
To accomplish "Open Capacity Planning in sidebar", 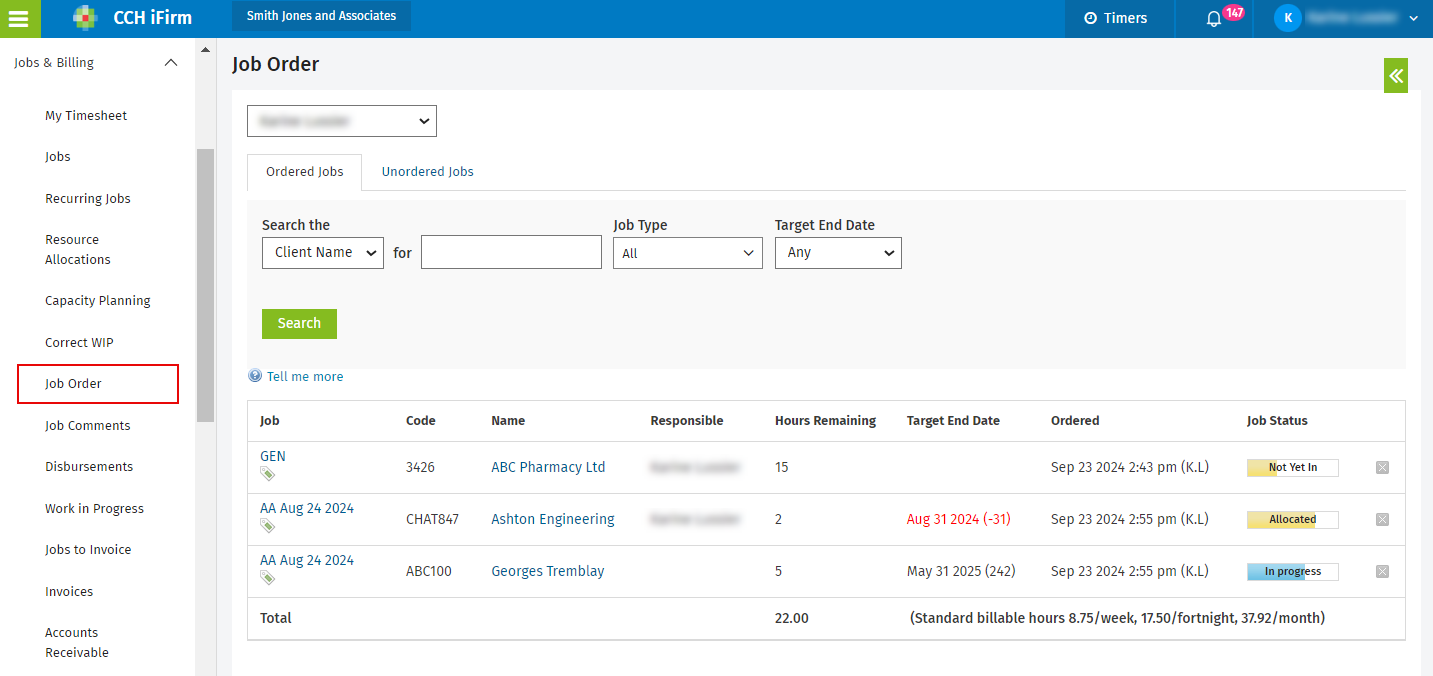I will coord(98,301).
